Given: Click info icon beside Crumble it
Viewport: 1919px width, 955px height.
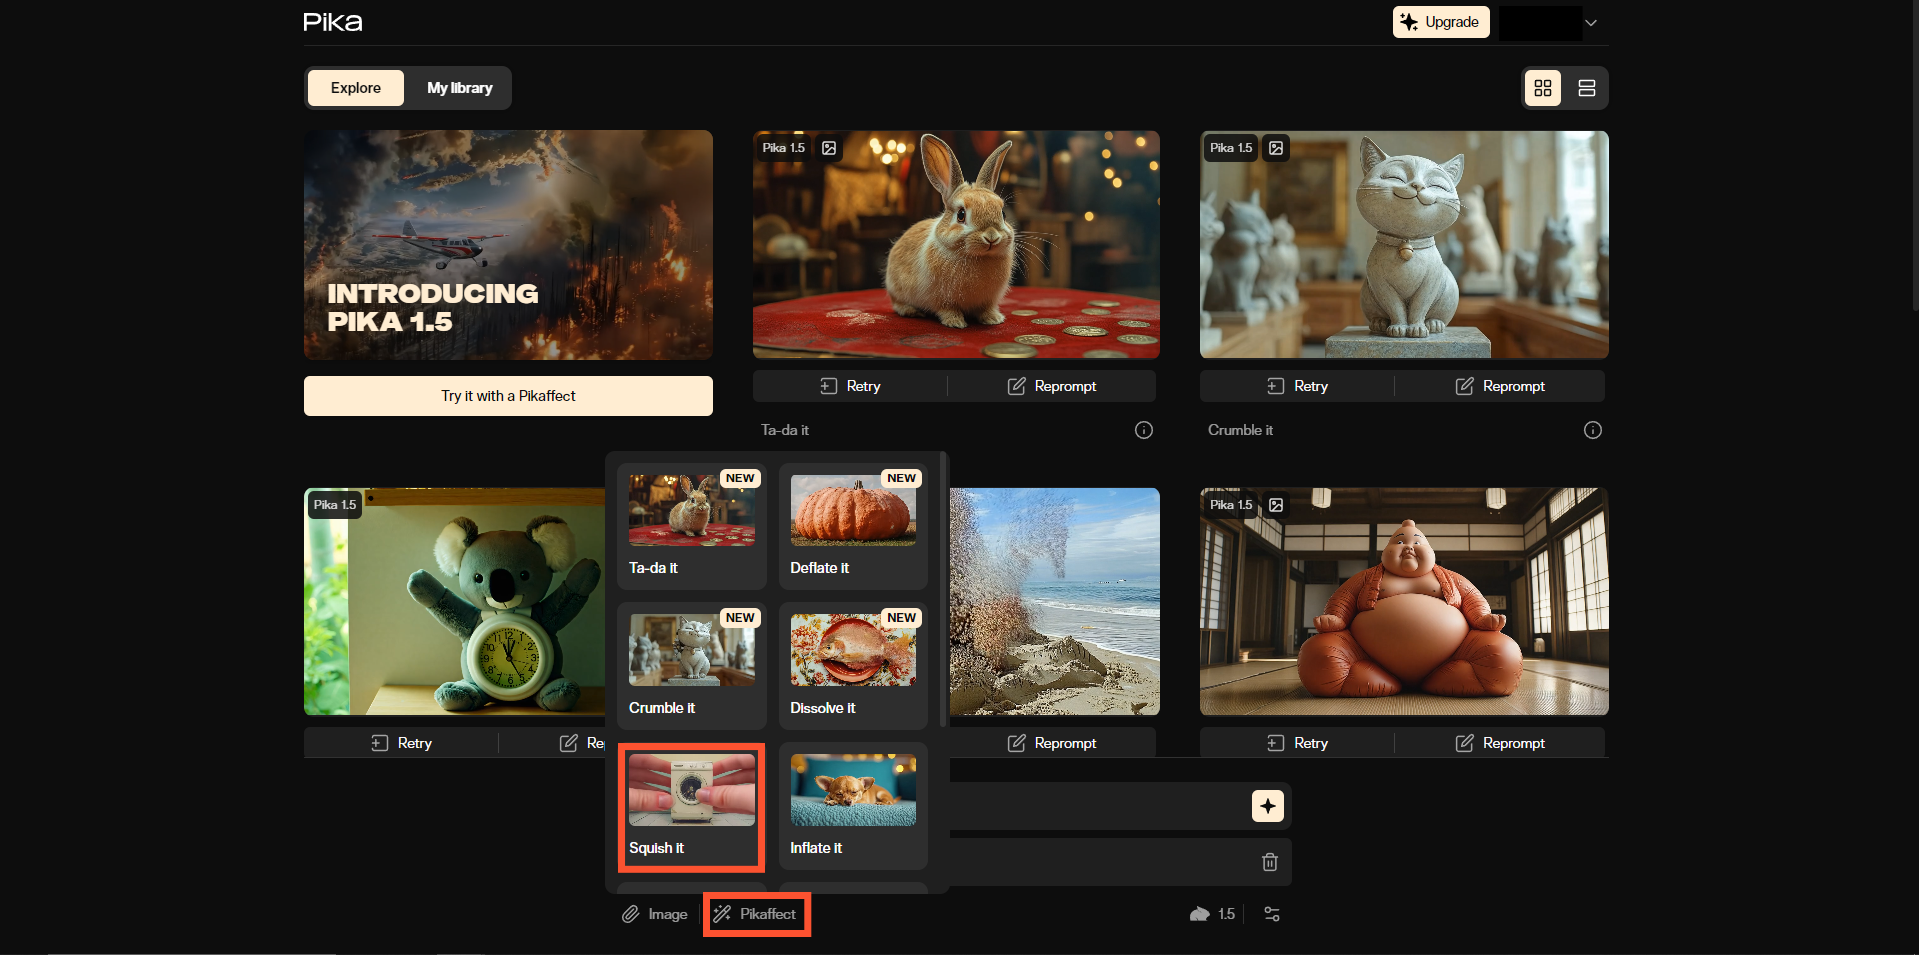Looking at the screenshot, I should pyautogui.click(x=1592, y=430).
